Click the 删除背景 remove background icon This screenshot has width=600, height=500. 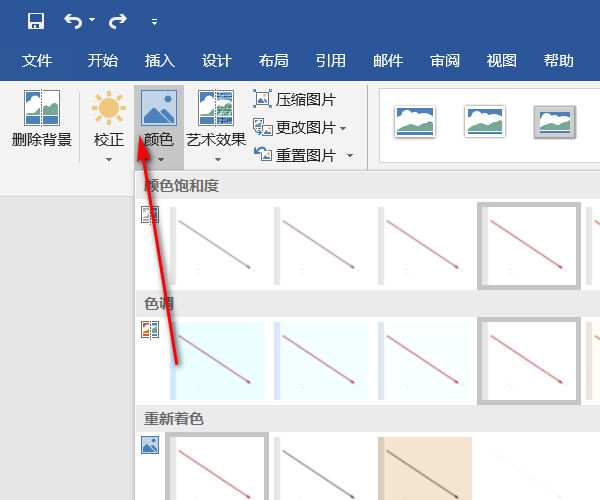[x=42, y=108]
